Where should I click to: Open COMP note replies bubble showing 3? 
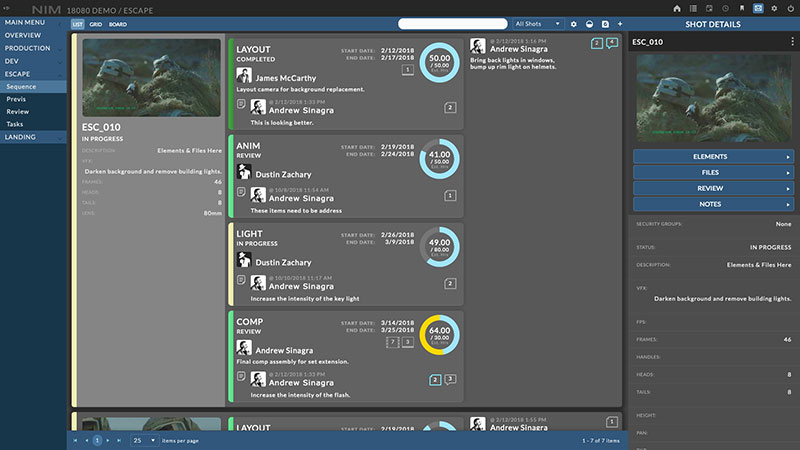[450, 379]
